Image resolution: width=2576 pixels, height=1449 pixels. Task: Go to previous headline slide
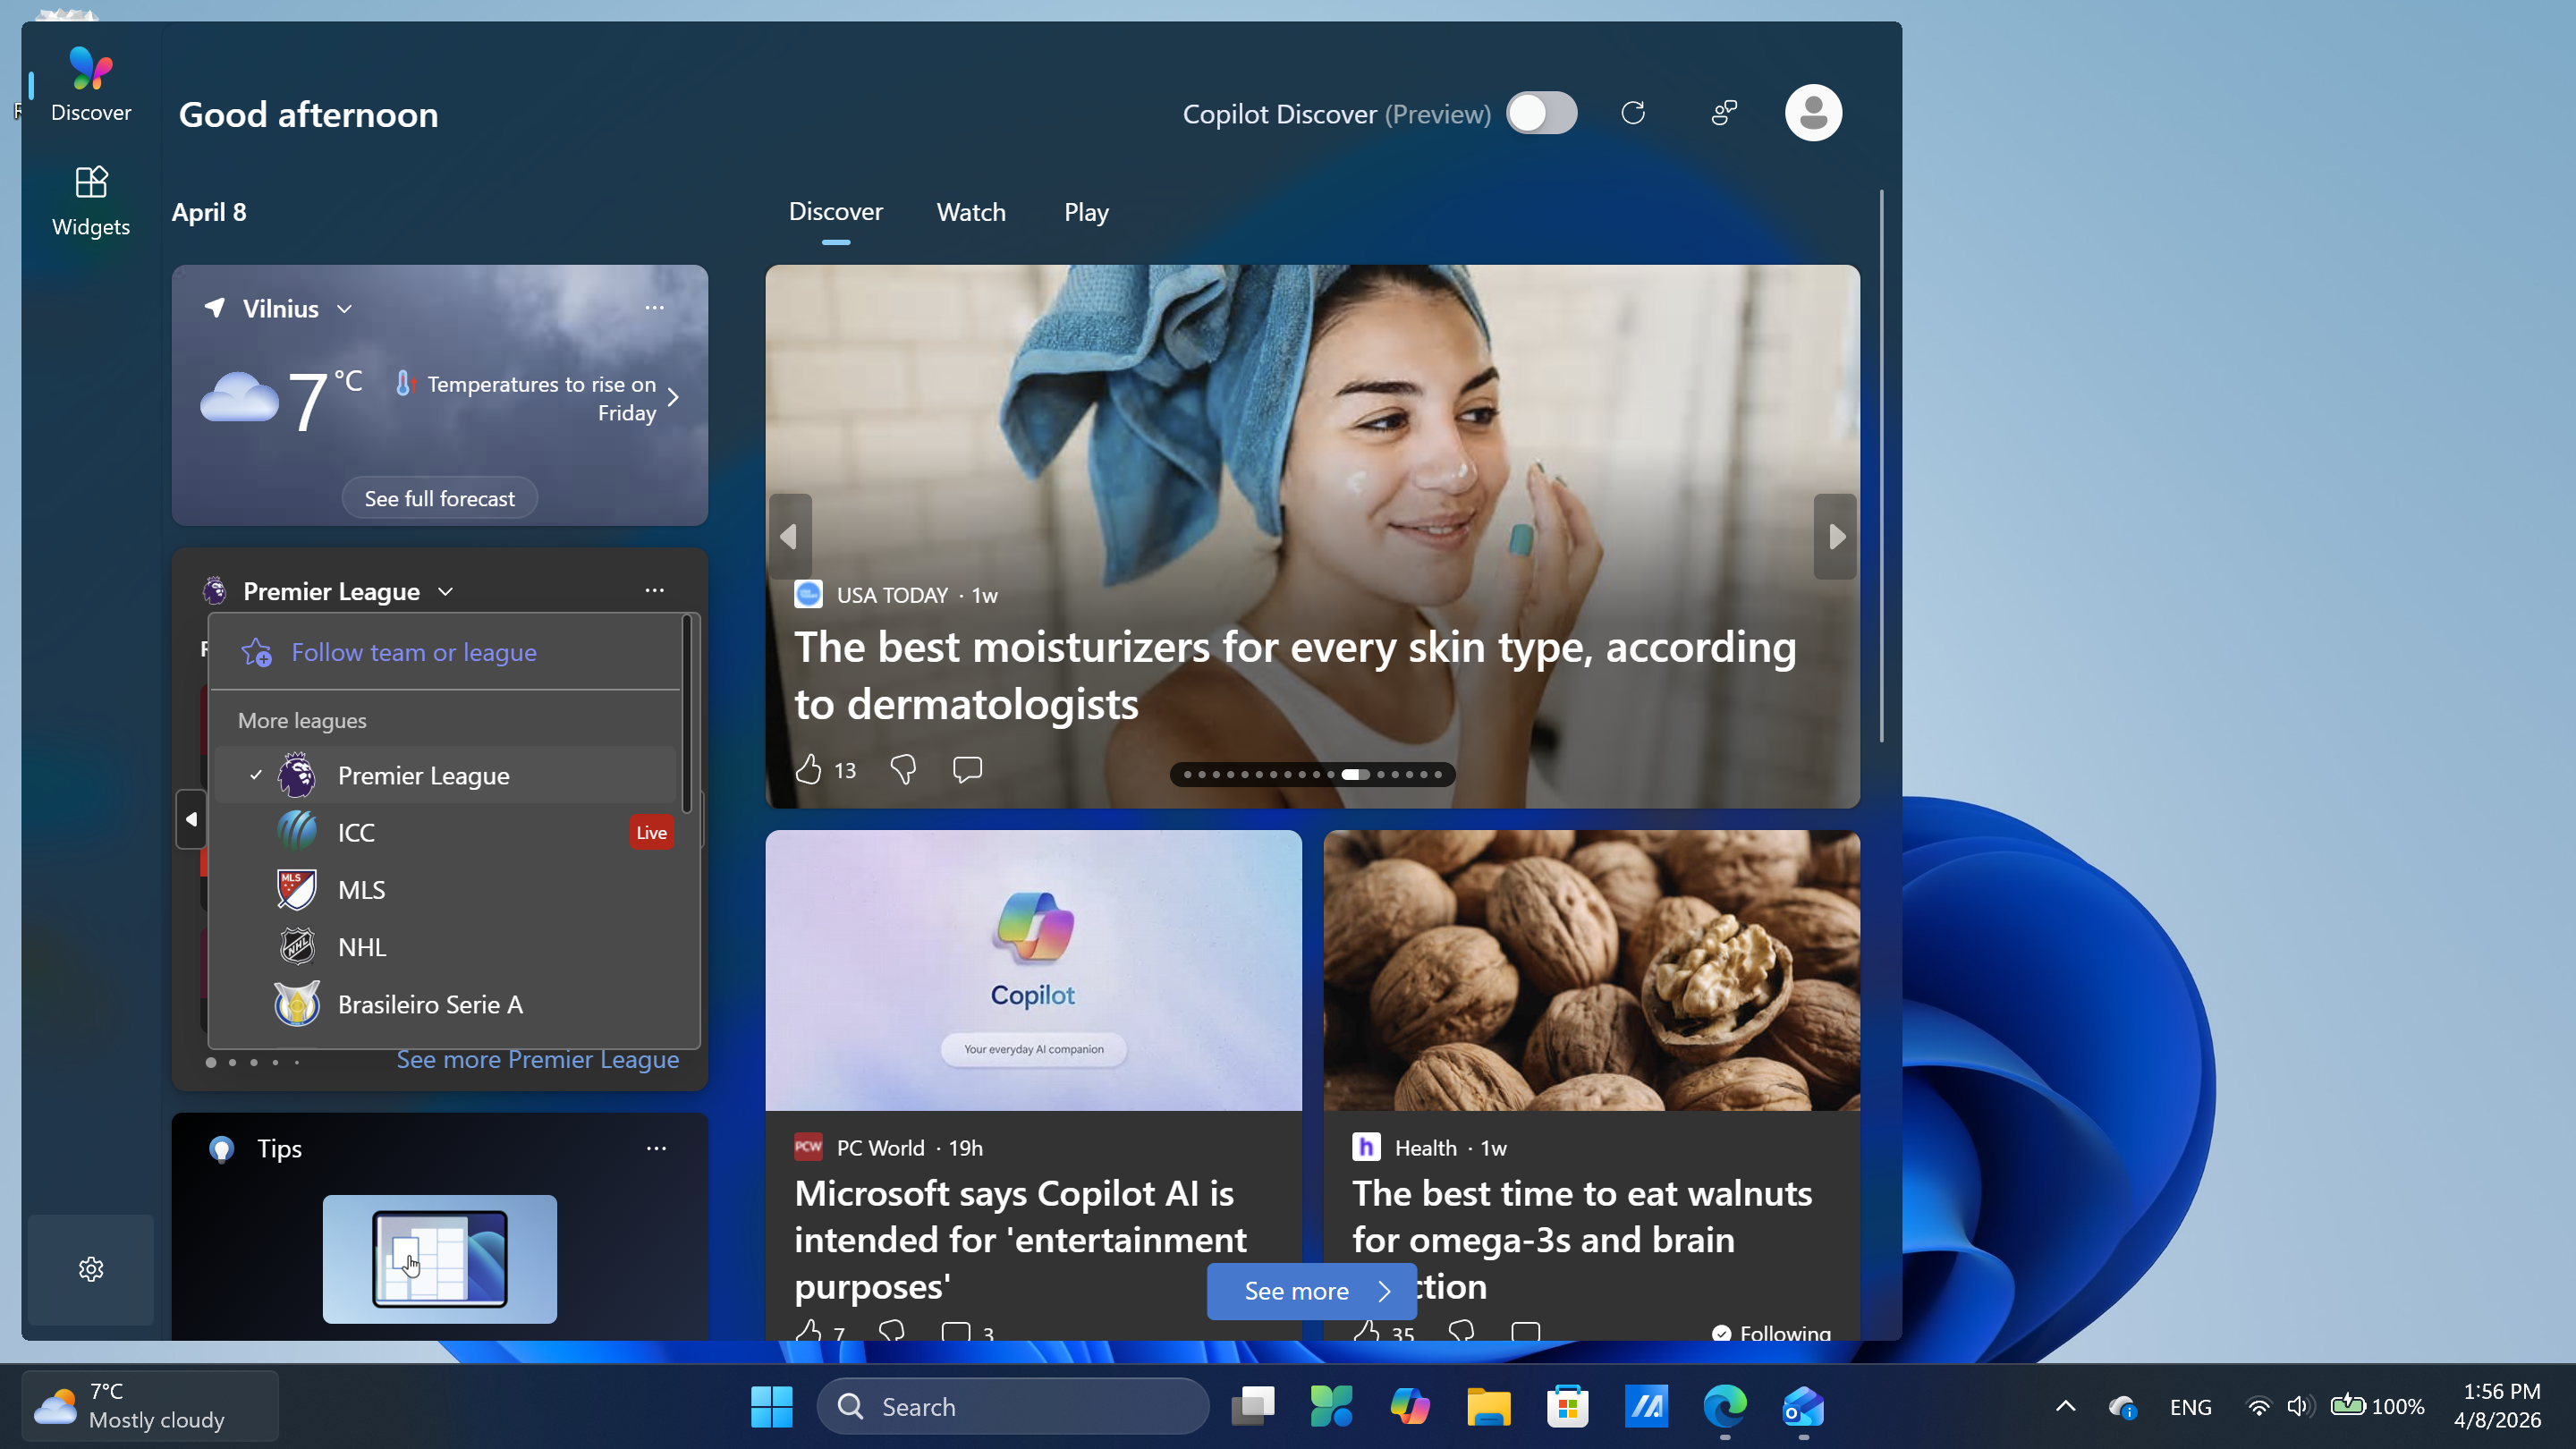coord(789,537)
